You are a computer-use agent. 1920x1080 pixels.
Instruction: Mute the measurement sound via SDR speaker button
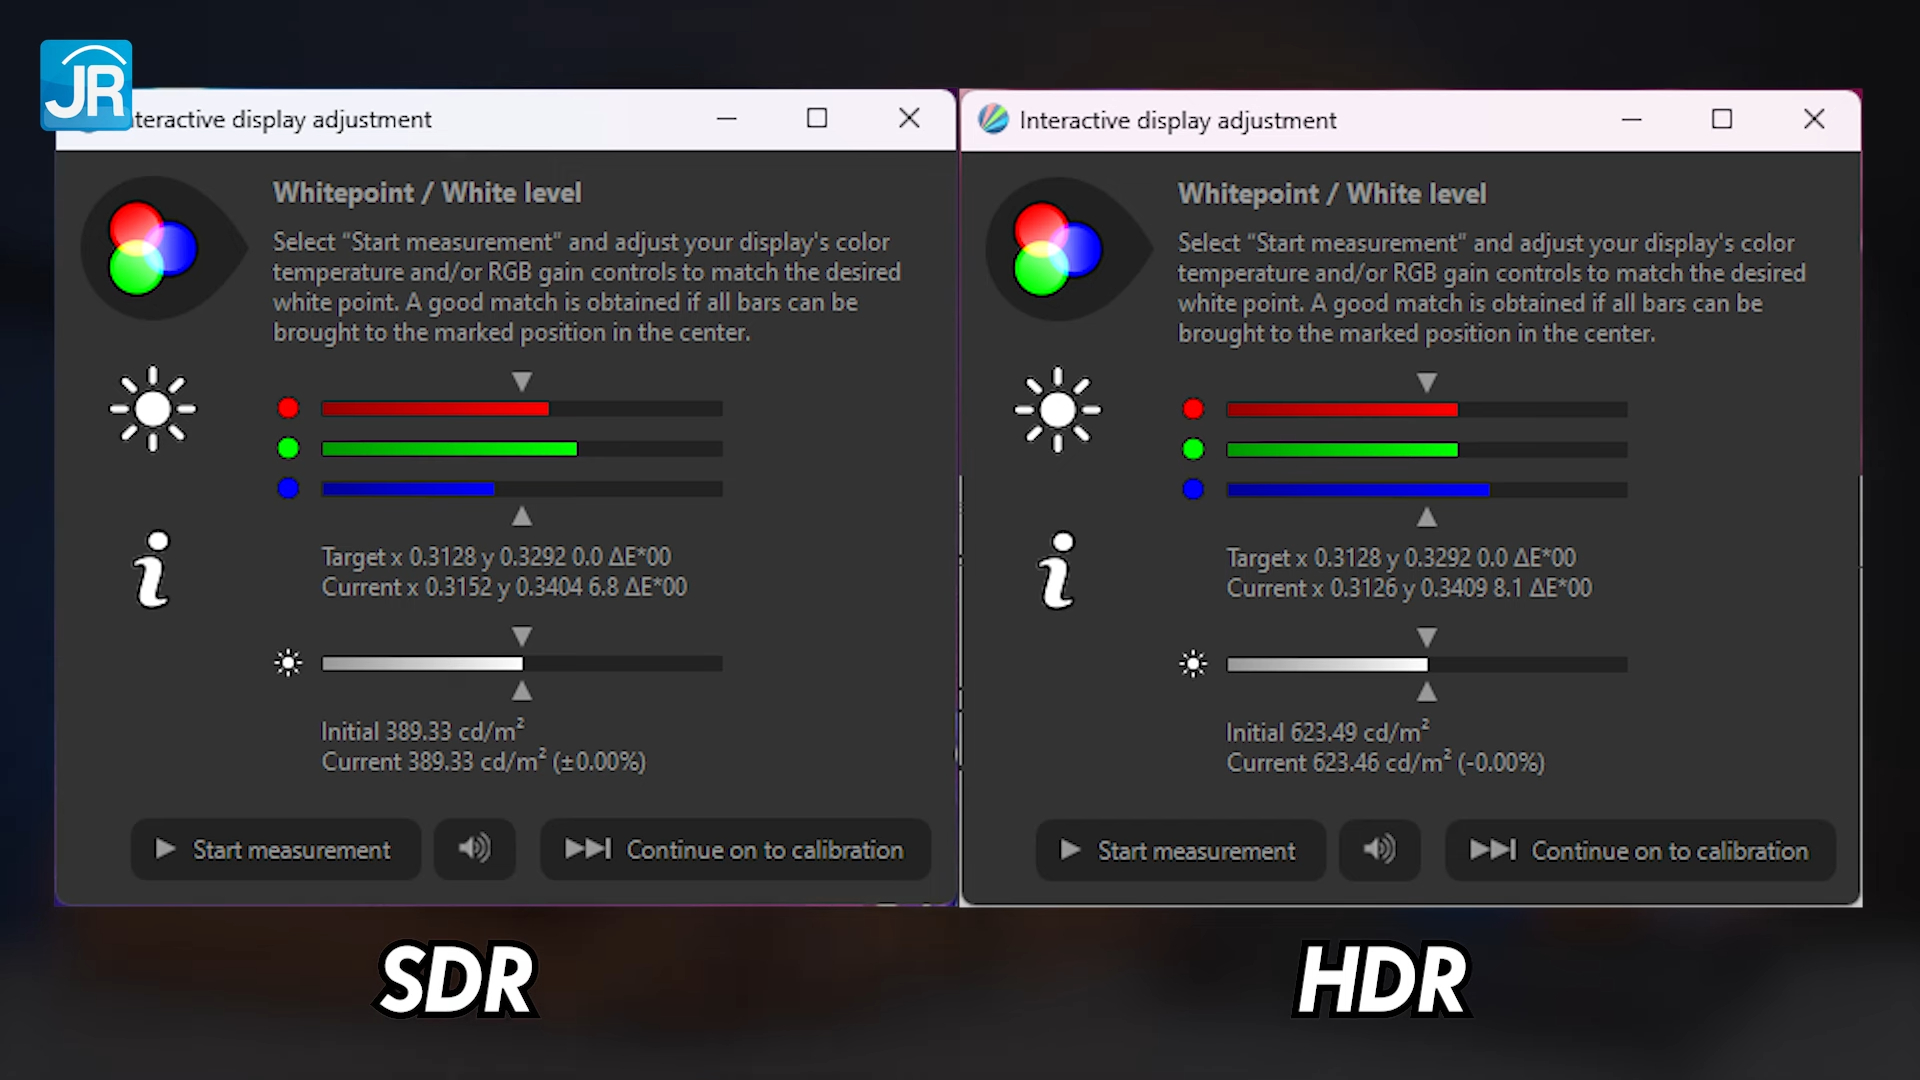click(474, 849)
